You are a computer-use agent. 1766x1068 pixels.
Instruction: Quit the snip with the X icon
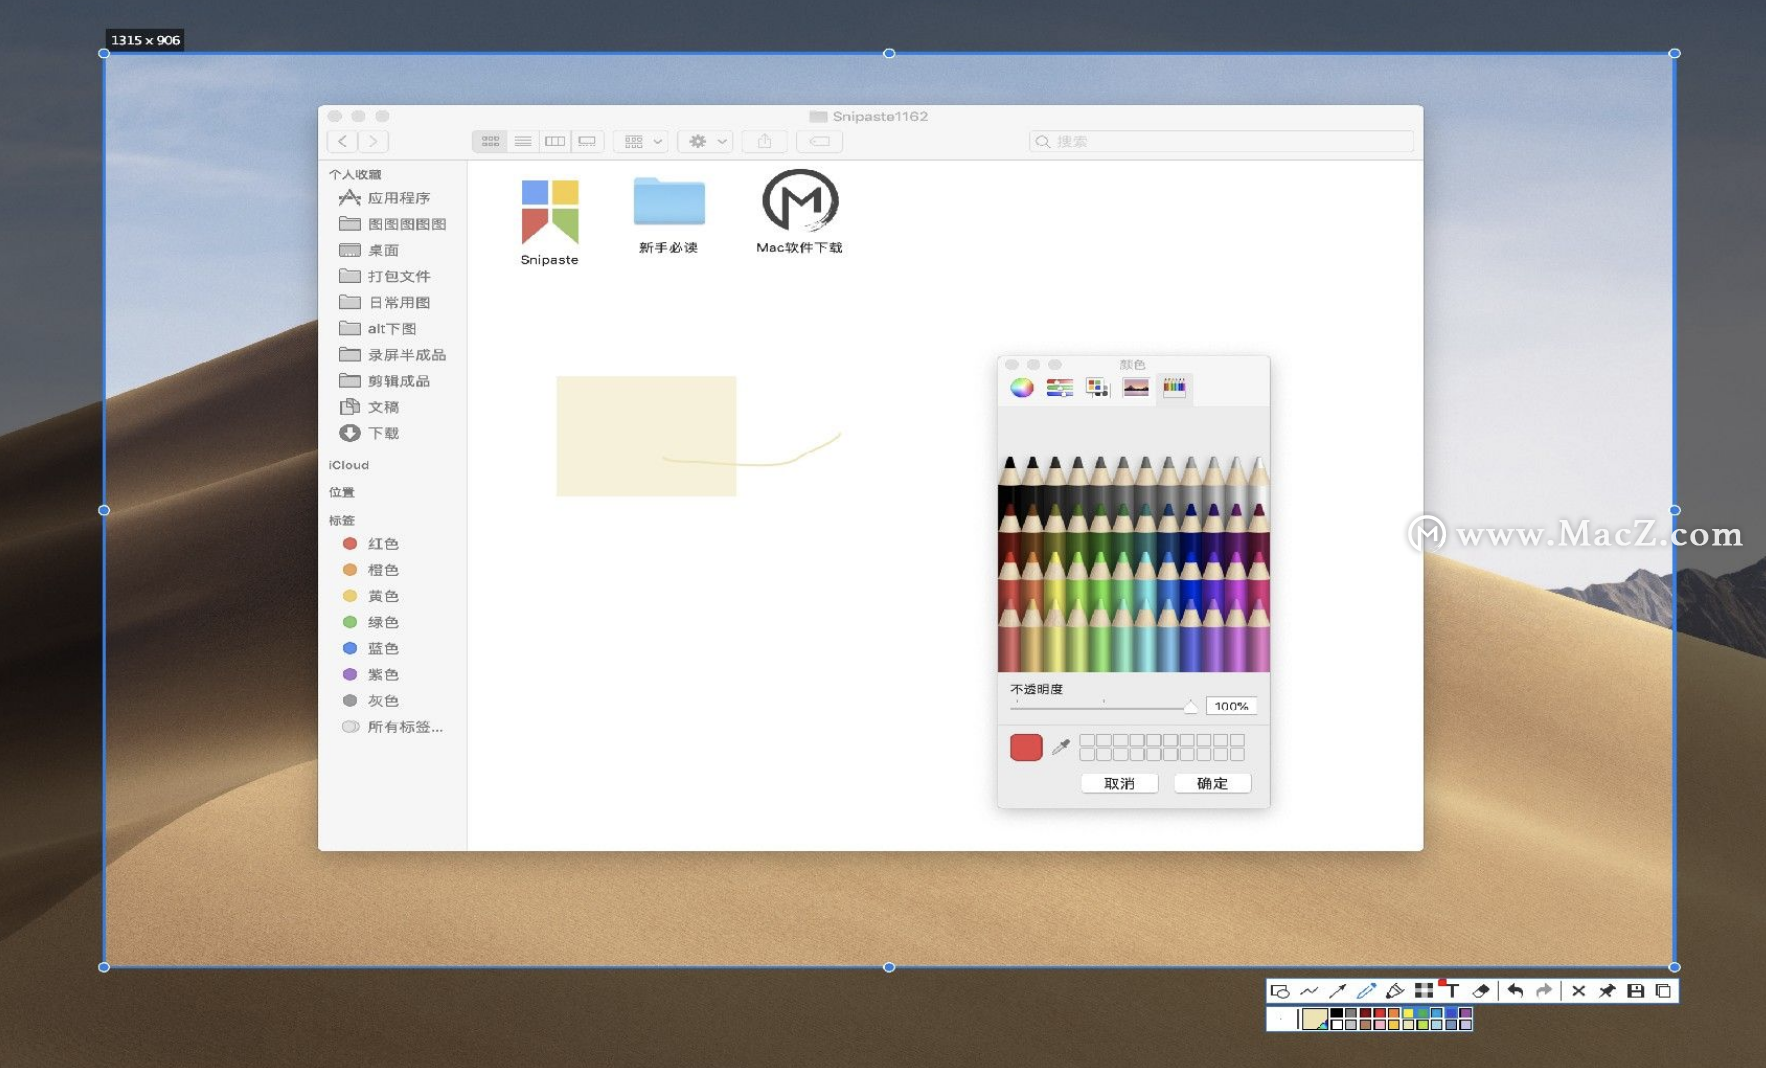pyautogui.click(x=1578, y=991)
